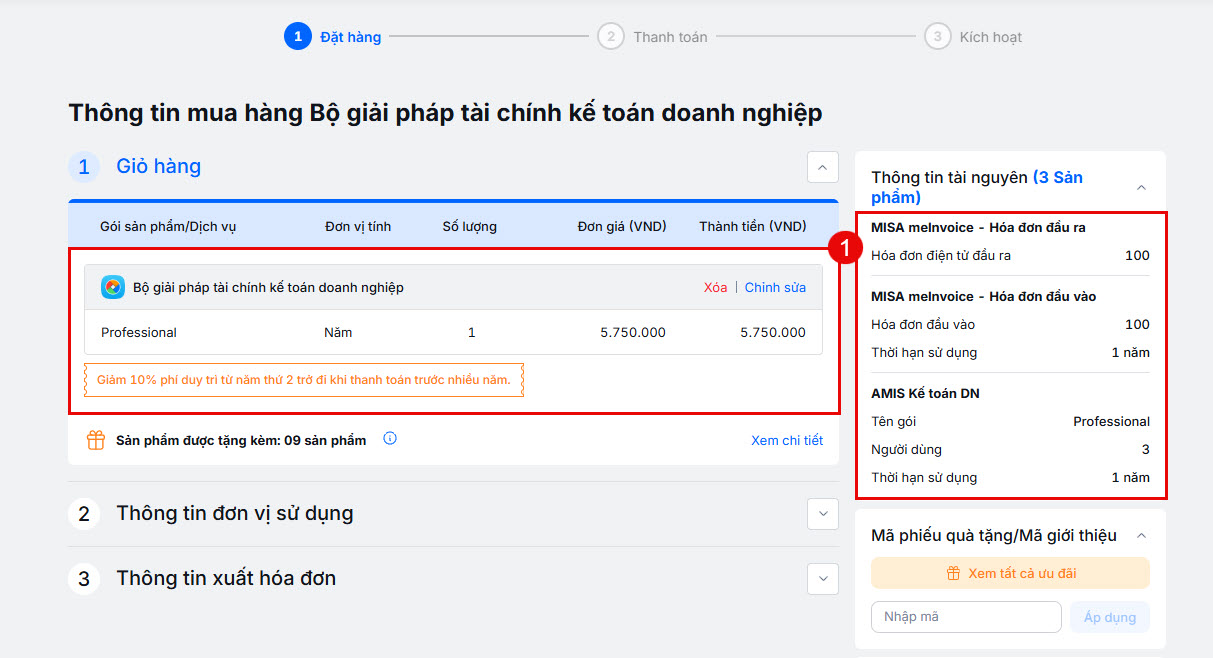Viewport: 1213px width, 658px height.
Task: Click Thông tin đơn vị sử dụng heading
Action: [234, 514]
